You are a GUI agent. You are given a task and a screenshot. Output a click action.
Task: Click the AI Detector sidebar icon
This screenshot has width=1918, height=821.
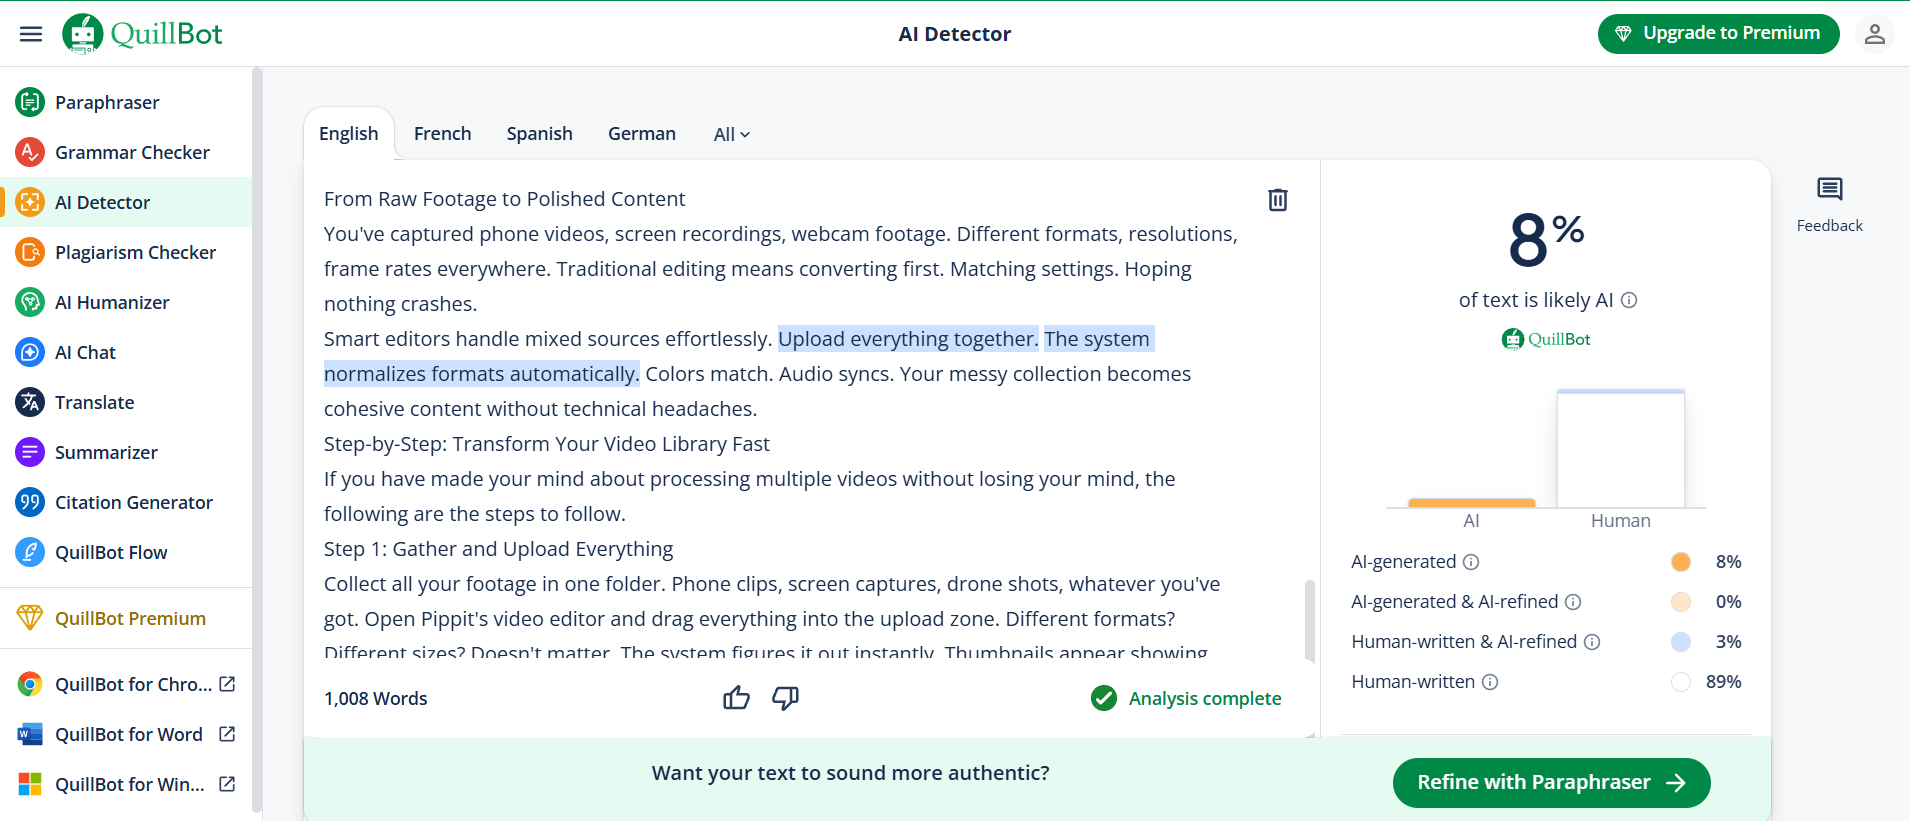[30, 202]
